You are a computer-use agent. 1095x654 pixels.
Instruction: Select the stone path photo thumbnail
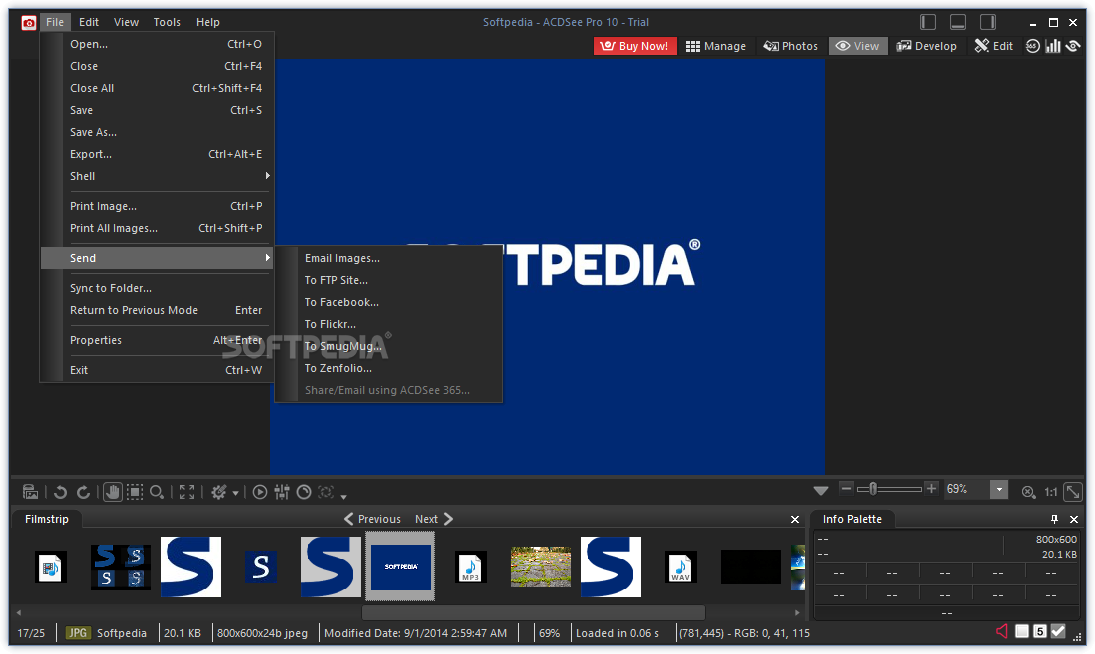(541, 567)
